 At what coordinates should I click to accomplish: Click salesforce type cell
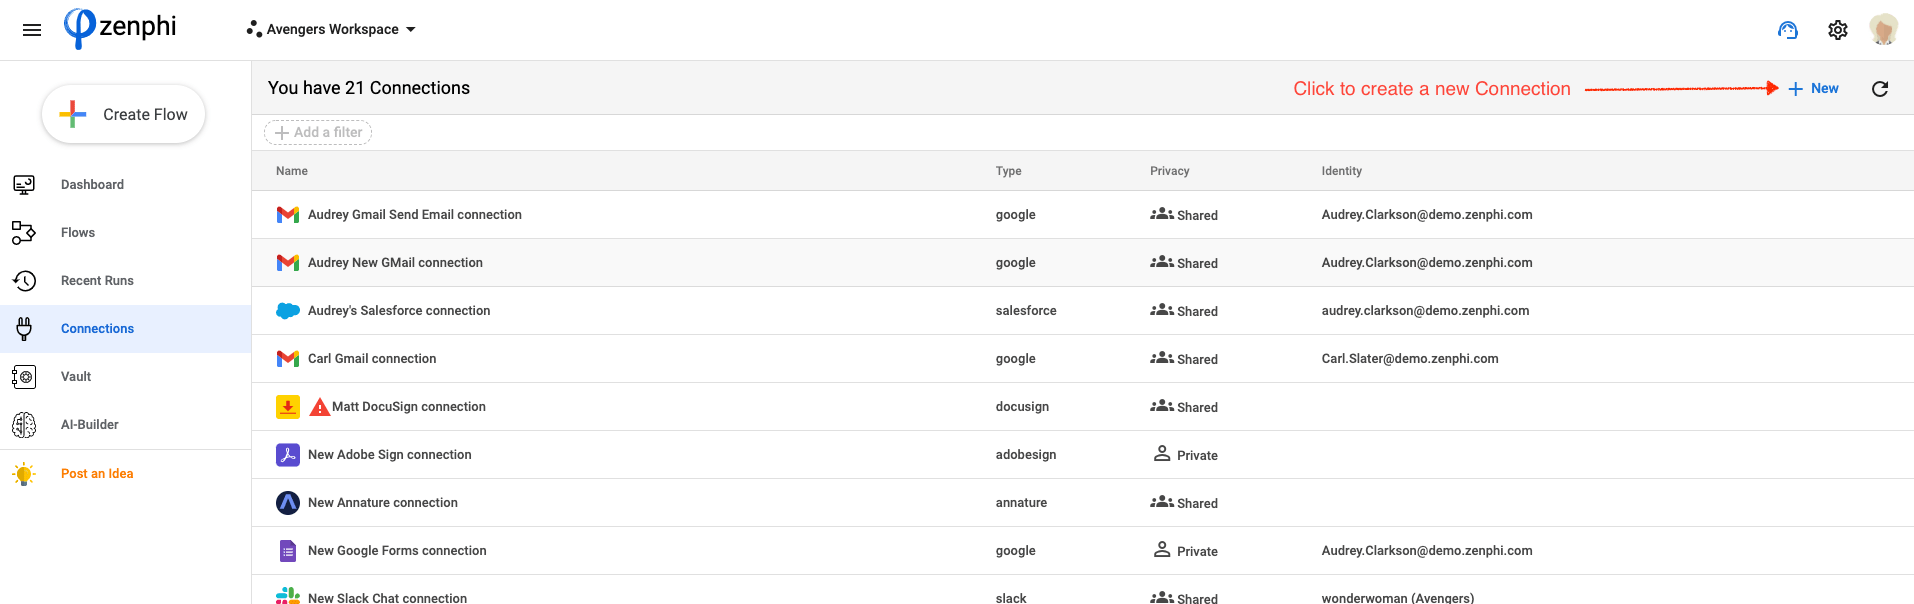click(x=1026, y=310)
